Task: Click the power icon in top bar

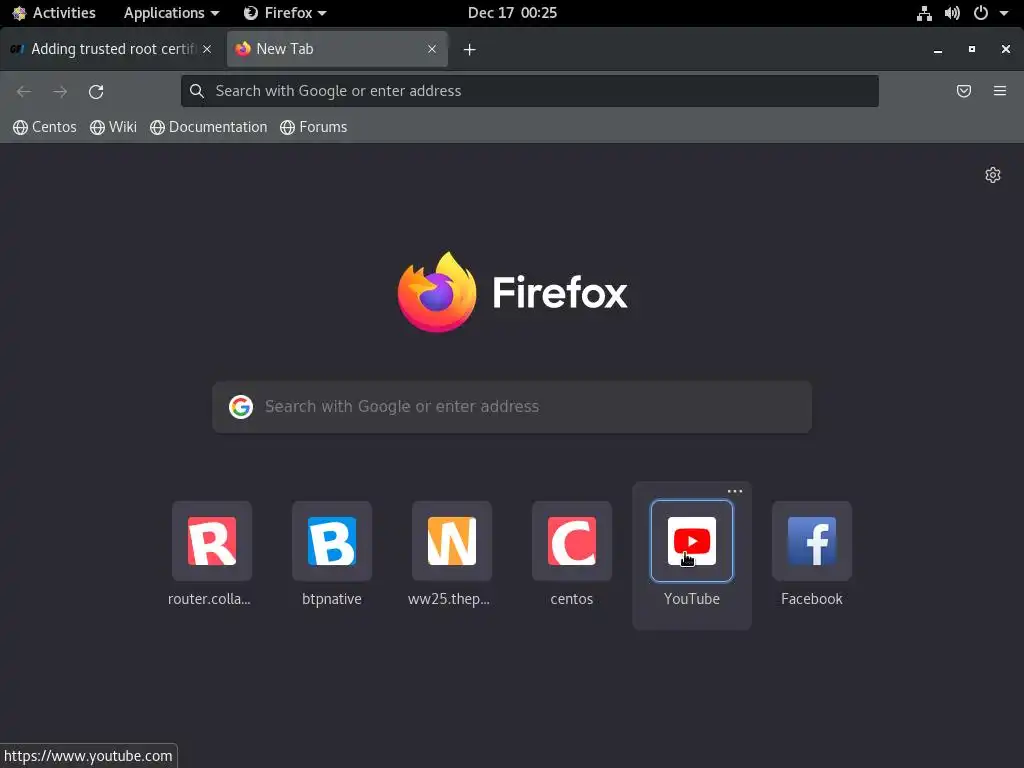Action: [981, 13]
